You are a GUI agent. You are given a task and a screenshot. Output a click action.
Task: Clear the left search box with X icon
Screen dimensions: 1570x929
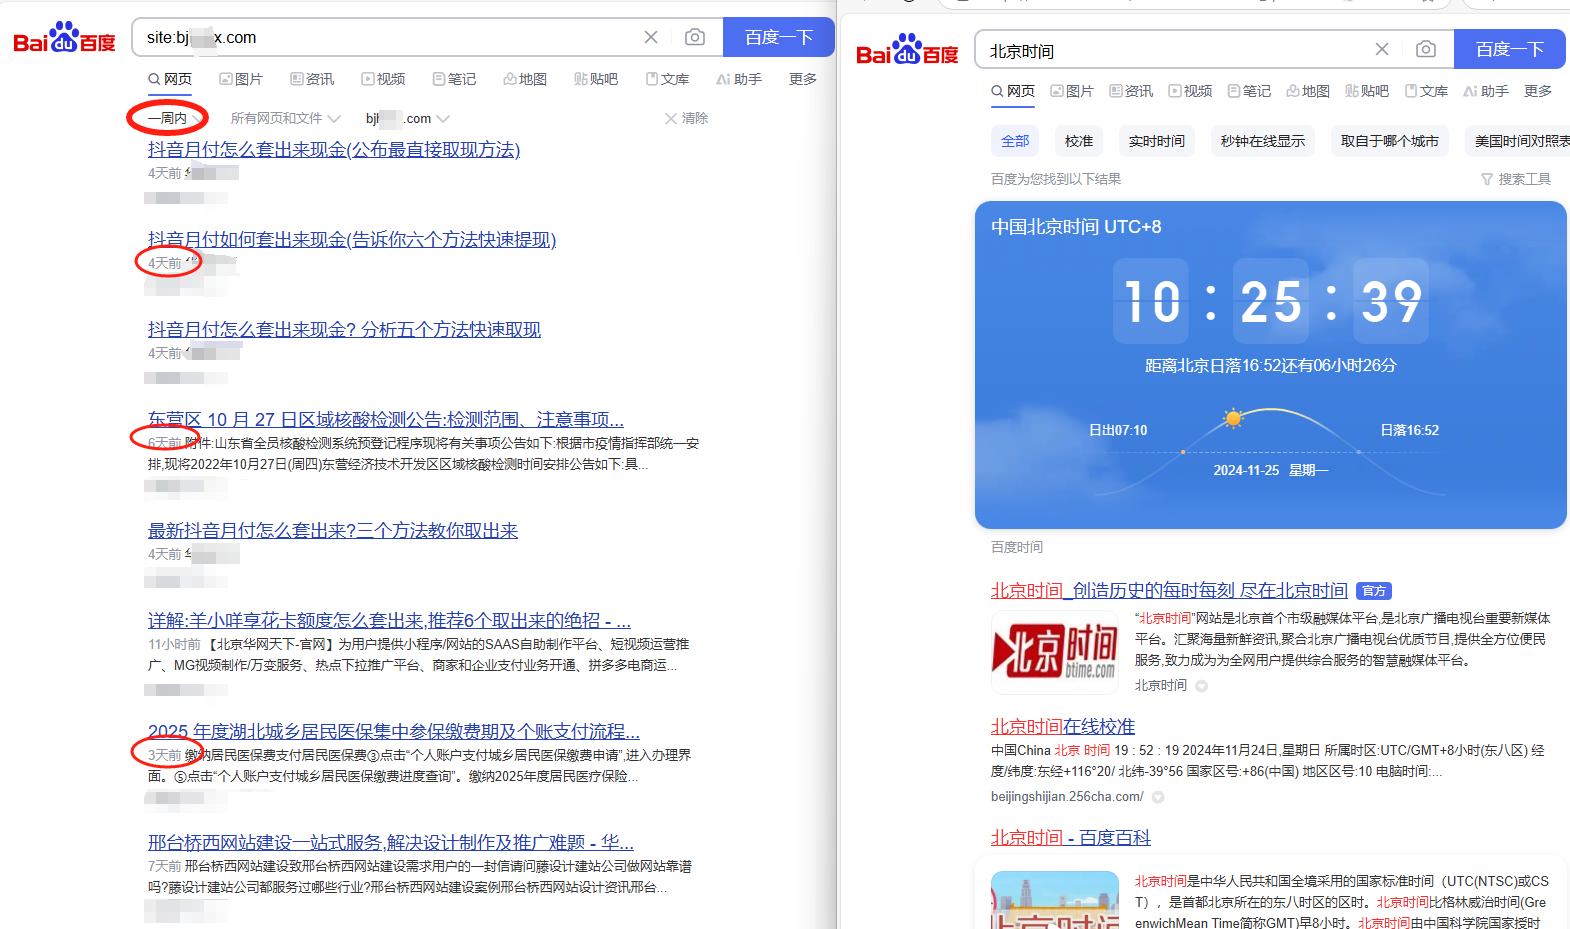point(651,37)
